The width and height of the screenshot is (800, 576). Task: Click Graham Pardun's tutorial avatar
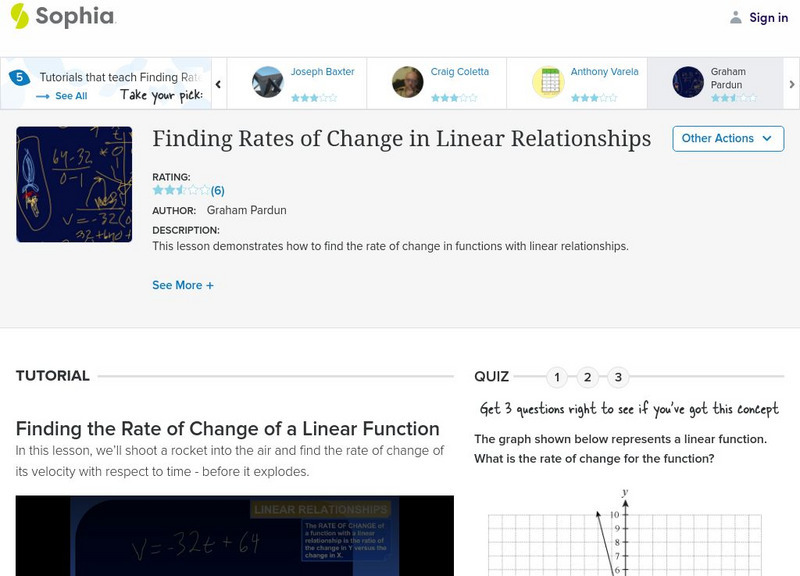coord(688,82)
